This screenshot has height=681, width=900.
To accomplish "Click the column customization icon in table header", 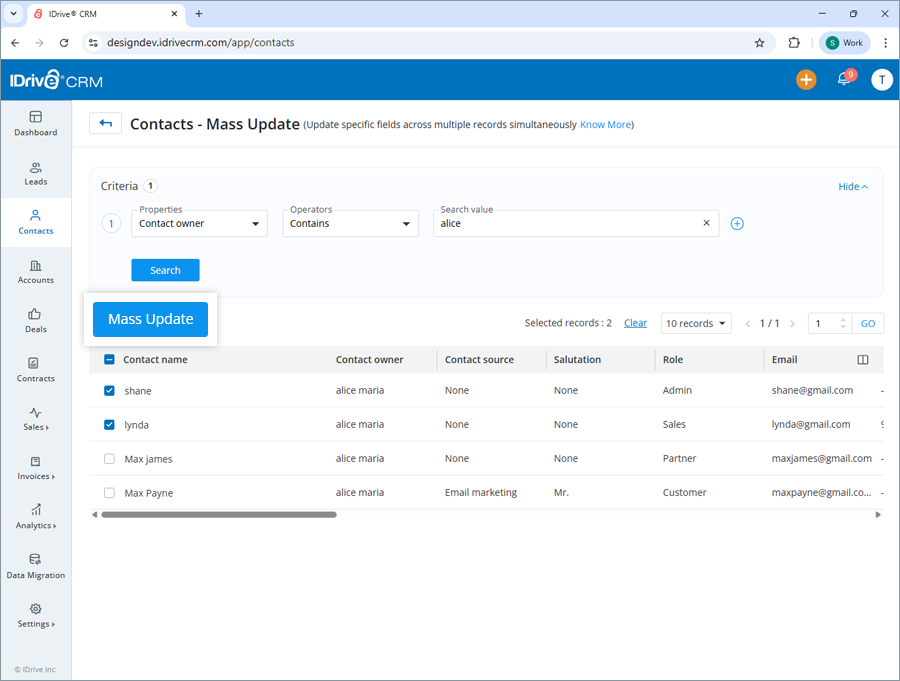I will click(x=861, y=359).
